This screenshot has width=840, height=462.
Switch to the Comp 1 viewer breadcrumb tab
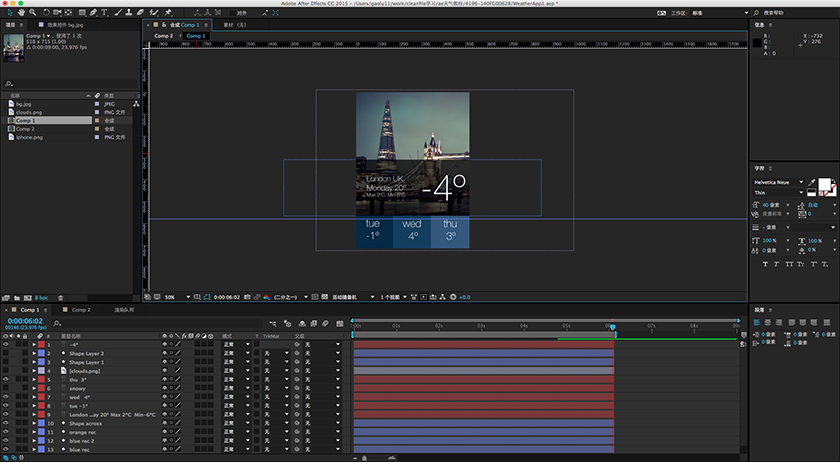[x=196, y=36]
